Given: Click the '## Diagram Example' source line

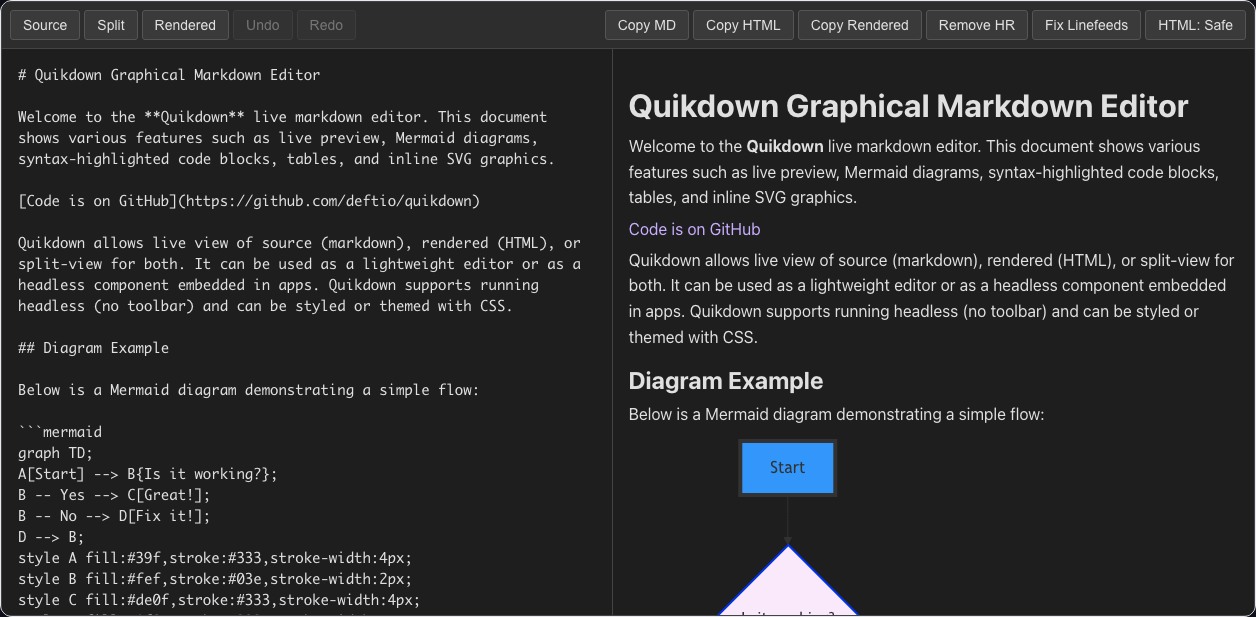Looking at the screenshot, I should click(x=93, y=348).
